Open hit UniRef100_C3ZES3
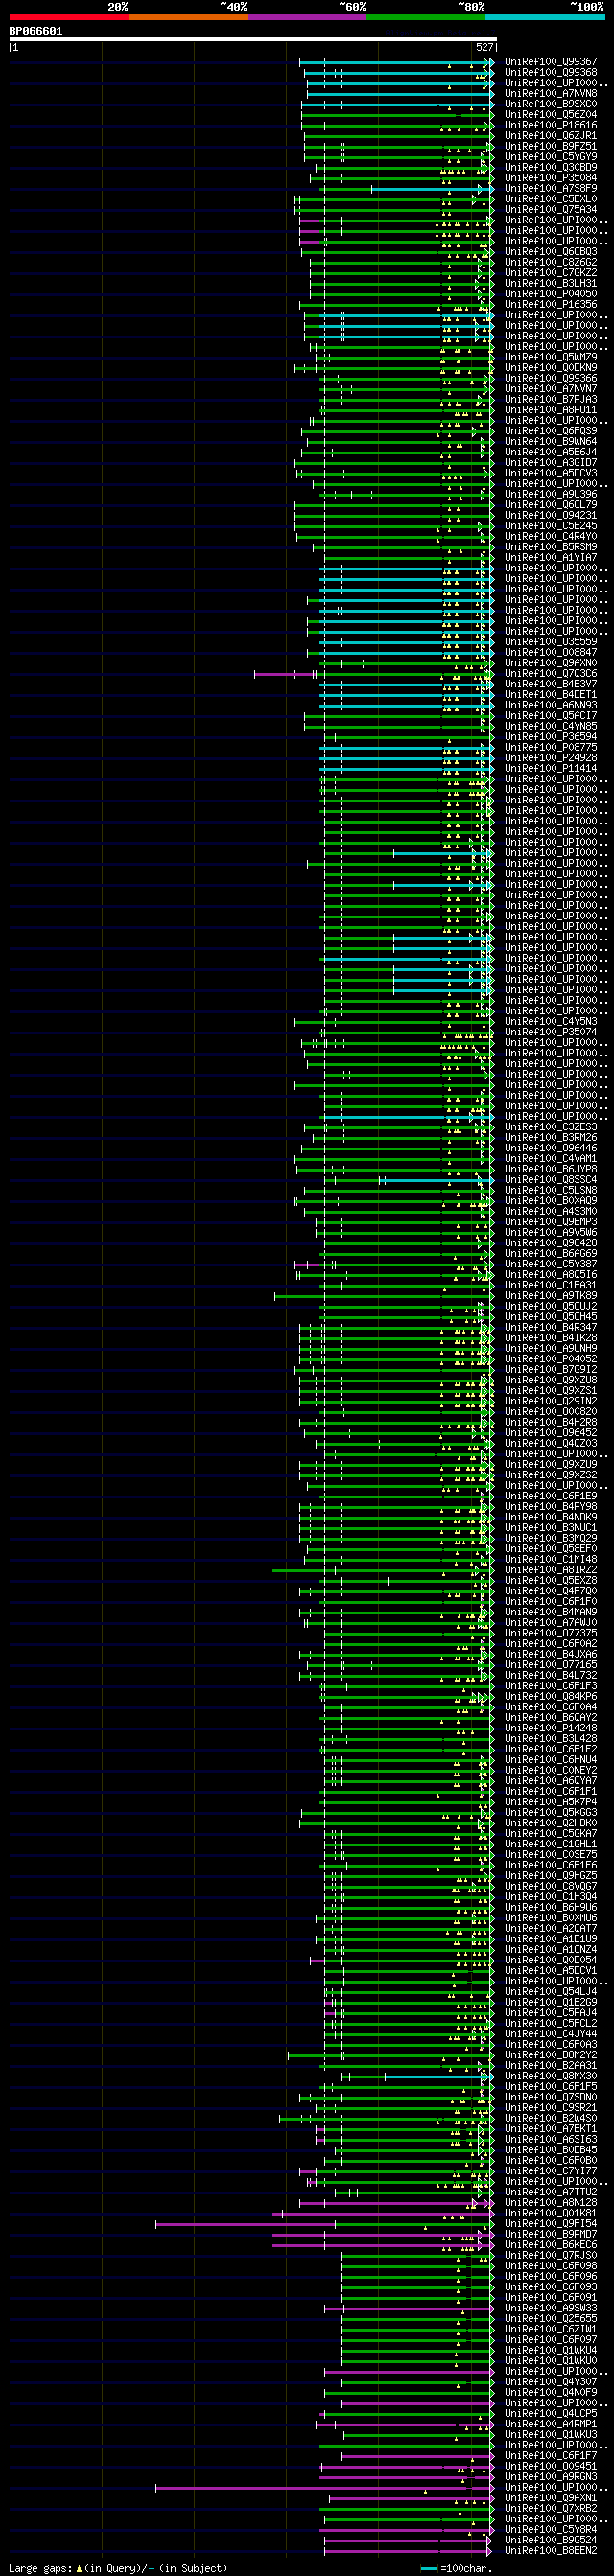 click(x=551, y=1127)
